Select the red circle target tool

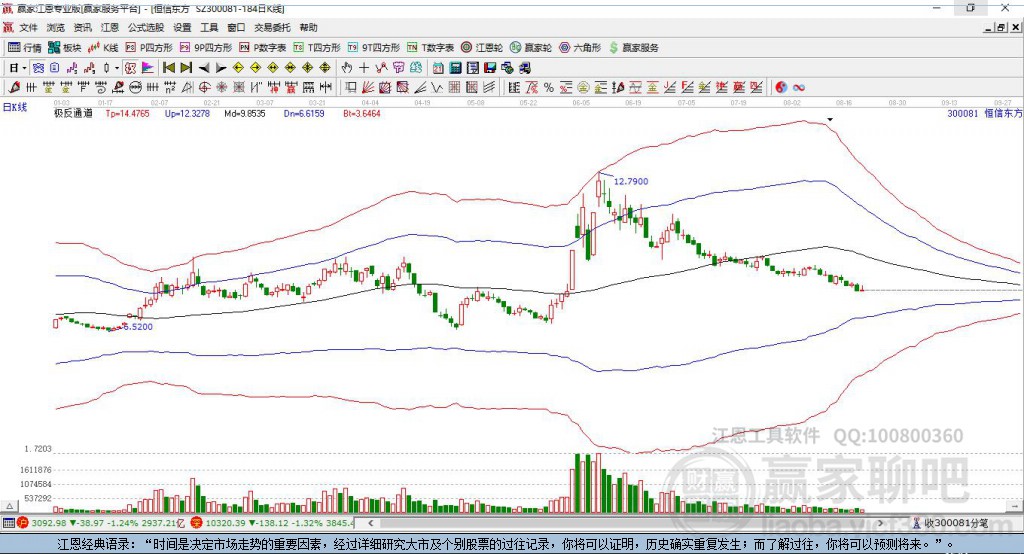coord(204,88)
